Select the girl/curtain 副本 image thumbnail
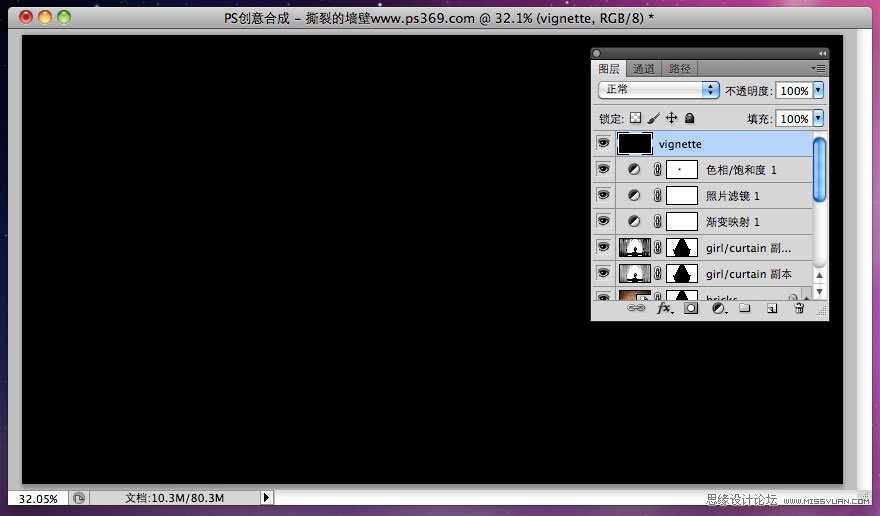 coord(635,273)
